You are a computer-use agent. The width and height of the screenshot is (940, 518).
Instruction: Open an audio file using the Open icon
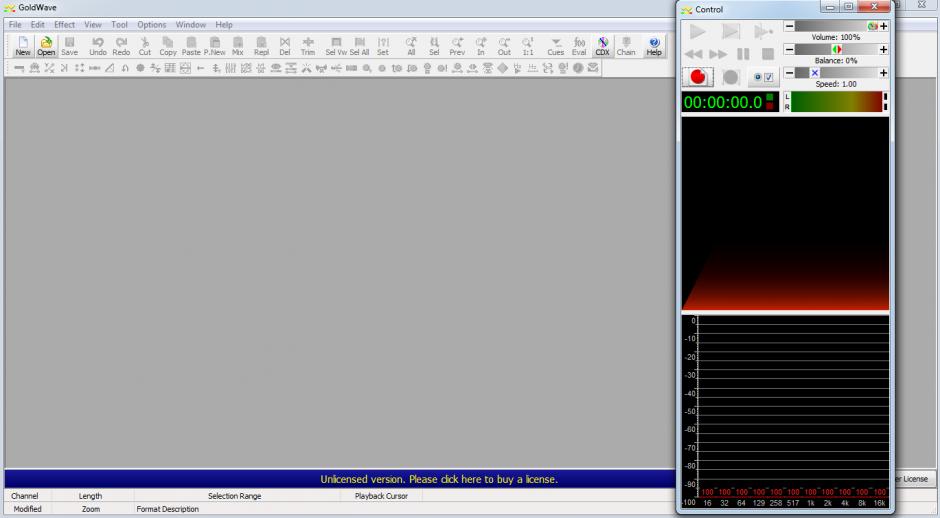(46, 46)
